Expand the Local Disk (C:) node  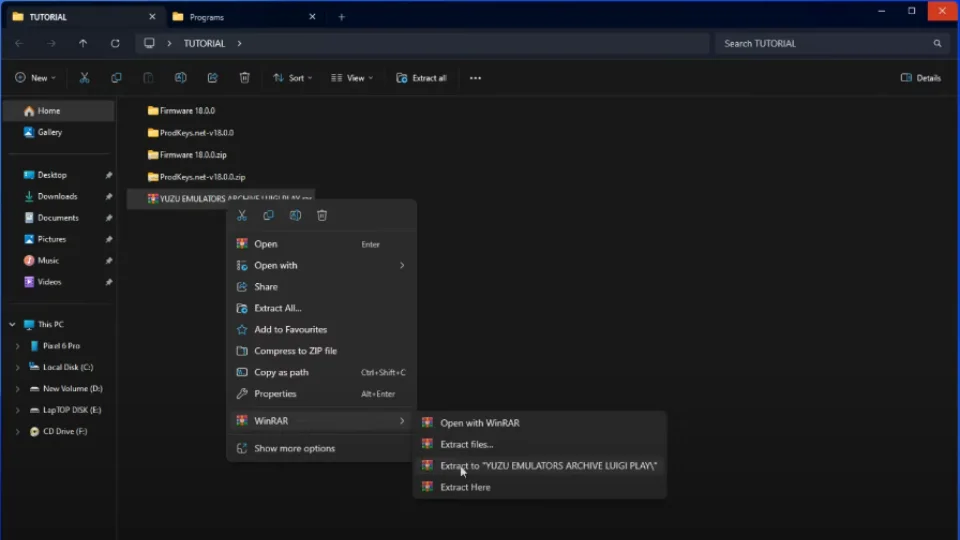17,367
